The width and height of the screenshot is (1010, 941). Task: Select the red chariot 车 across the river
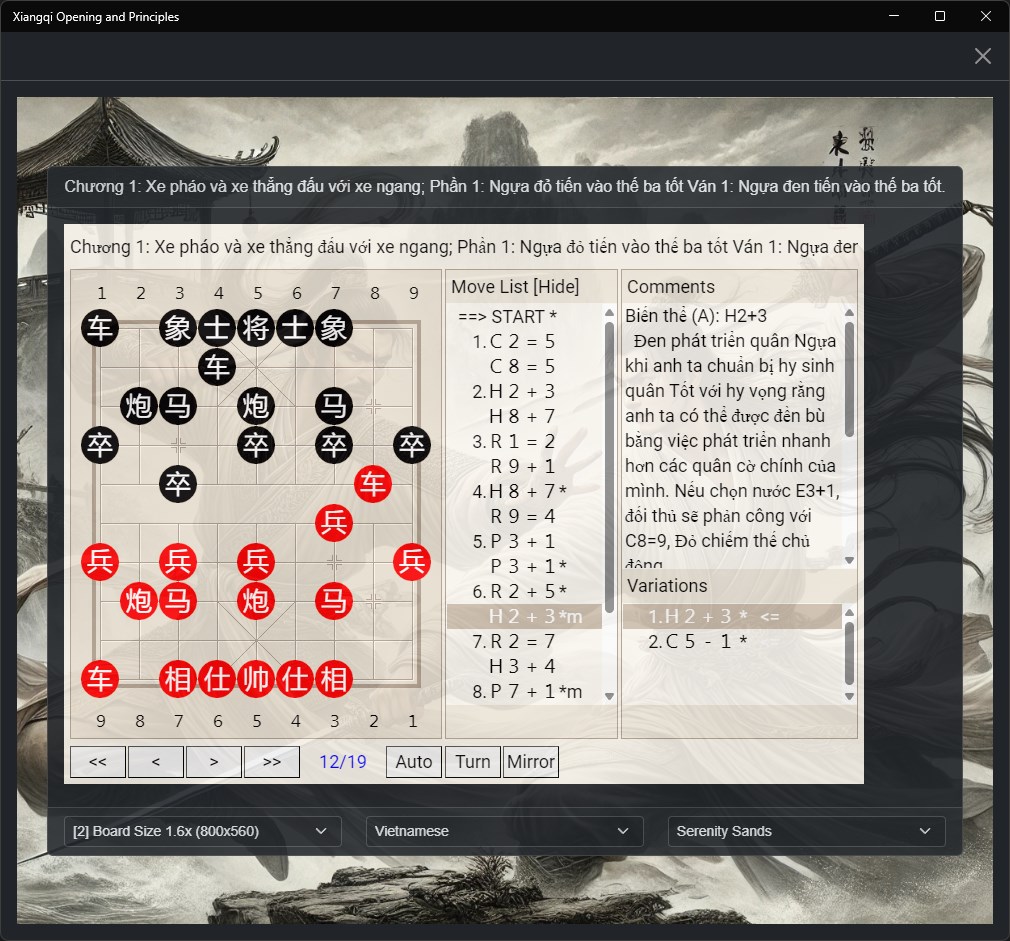click(373, 484)
